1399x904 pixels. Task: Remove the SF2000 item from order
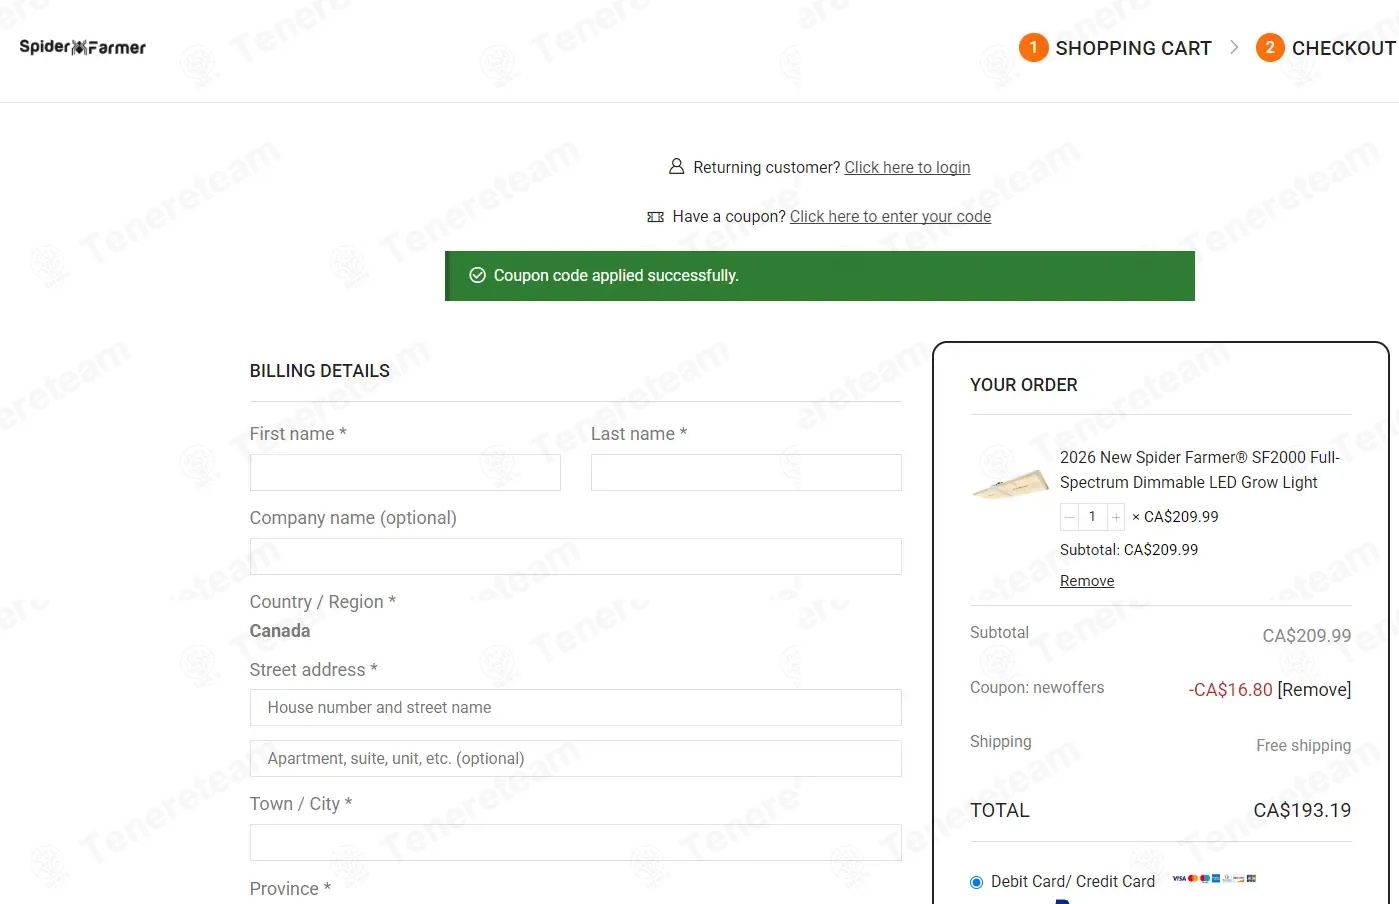point(1087,581)
